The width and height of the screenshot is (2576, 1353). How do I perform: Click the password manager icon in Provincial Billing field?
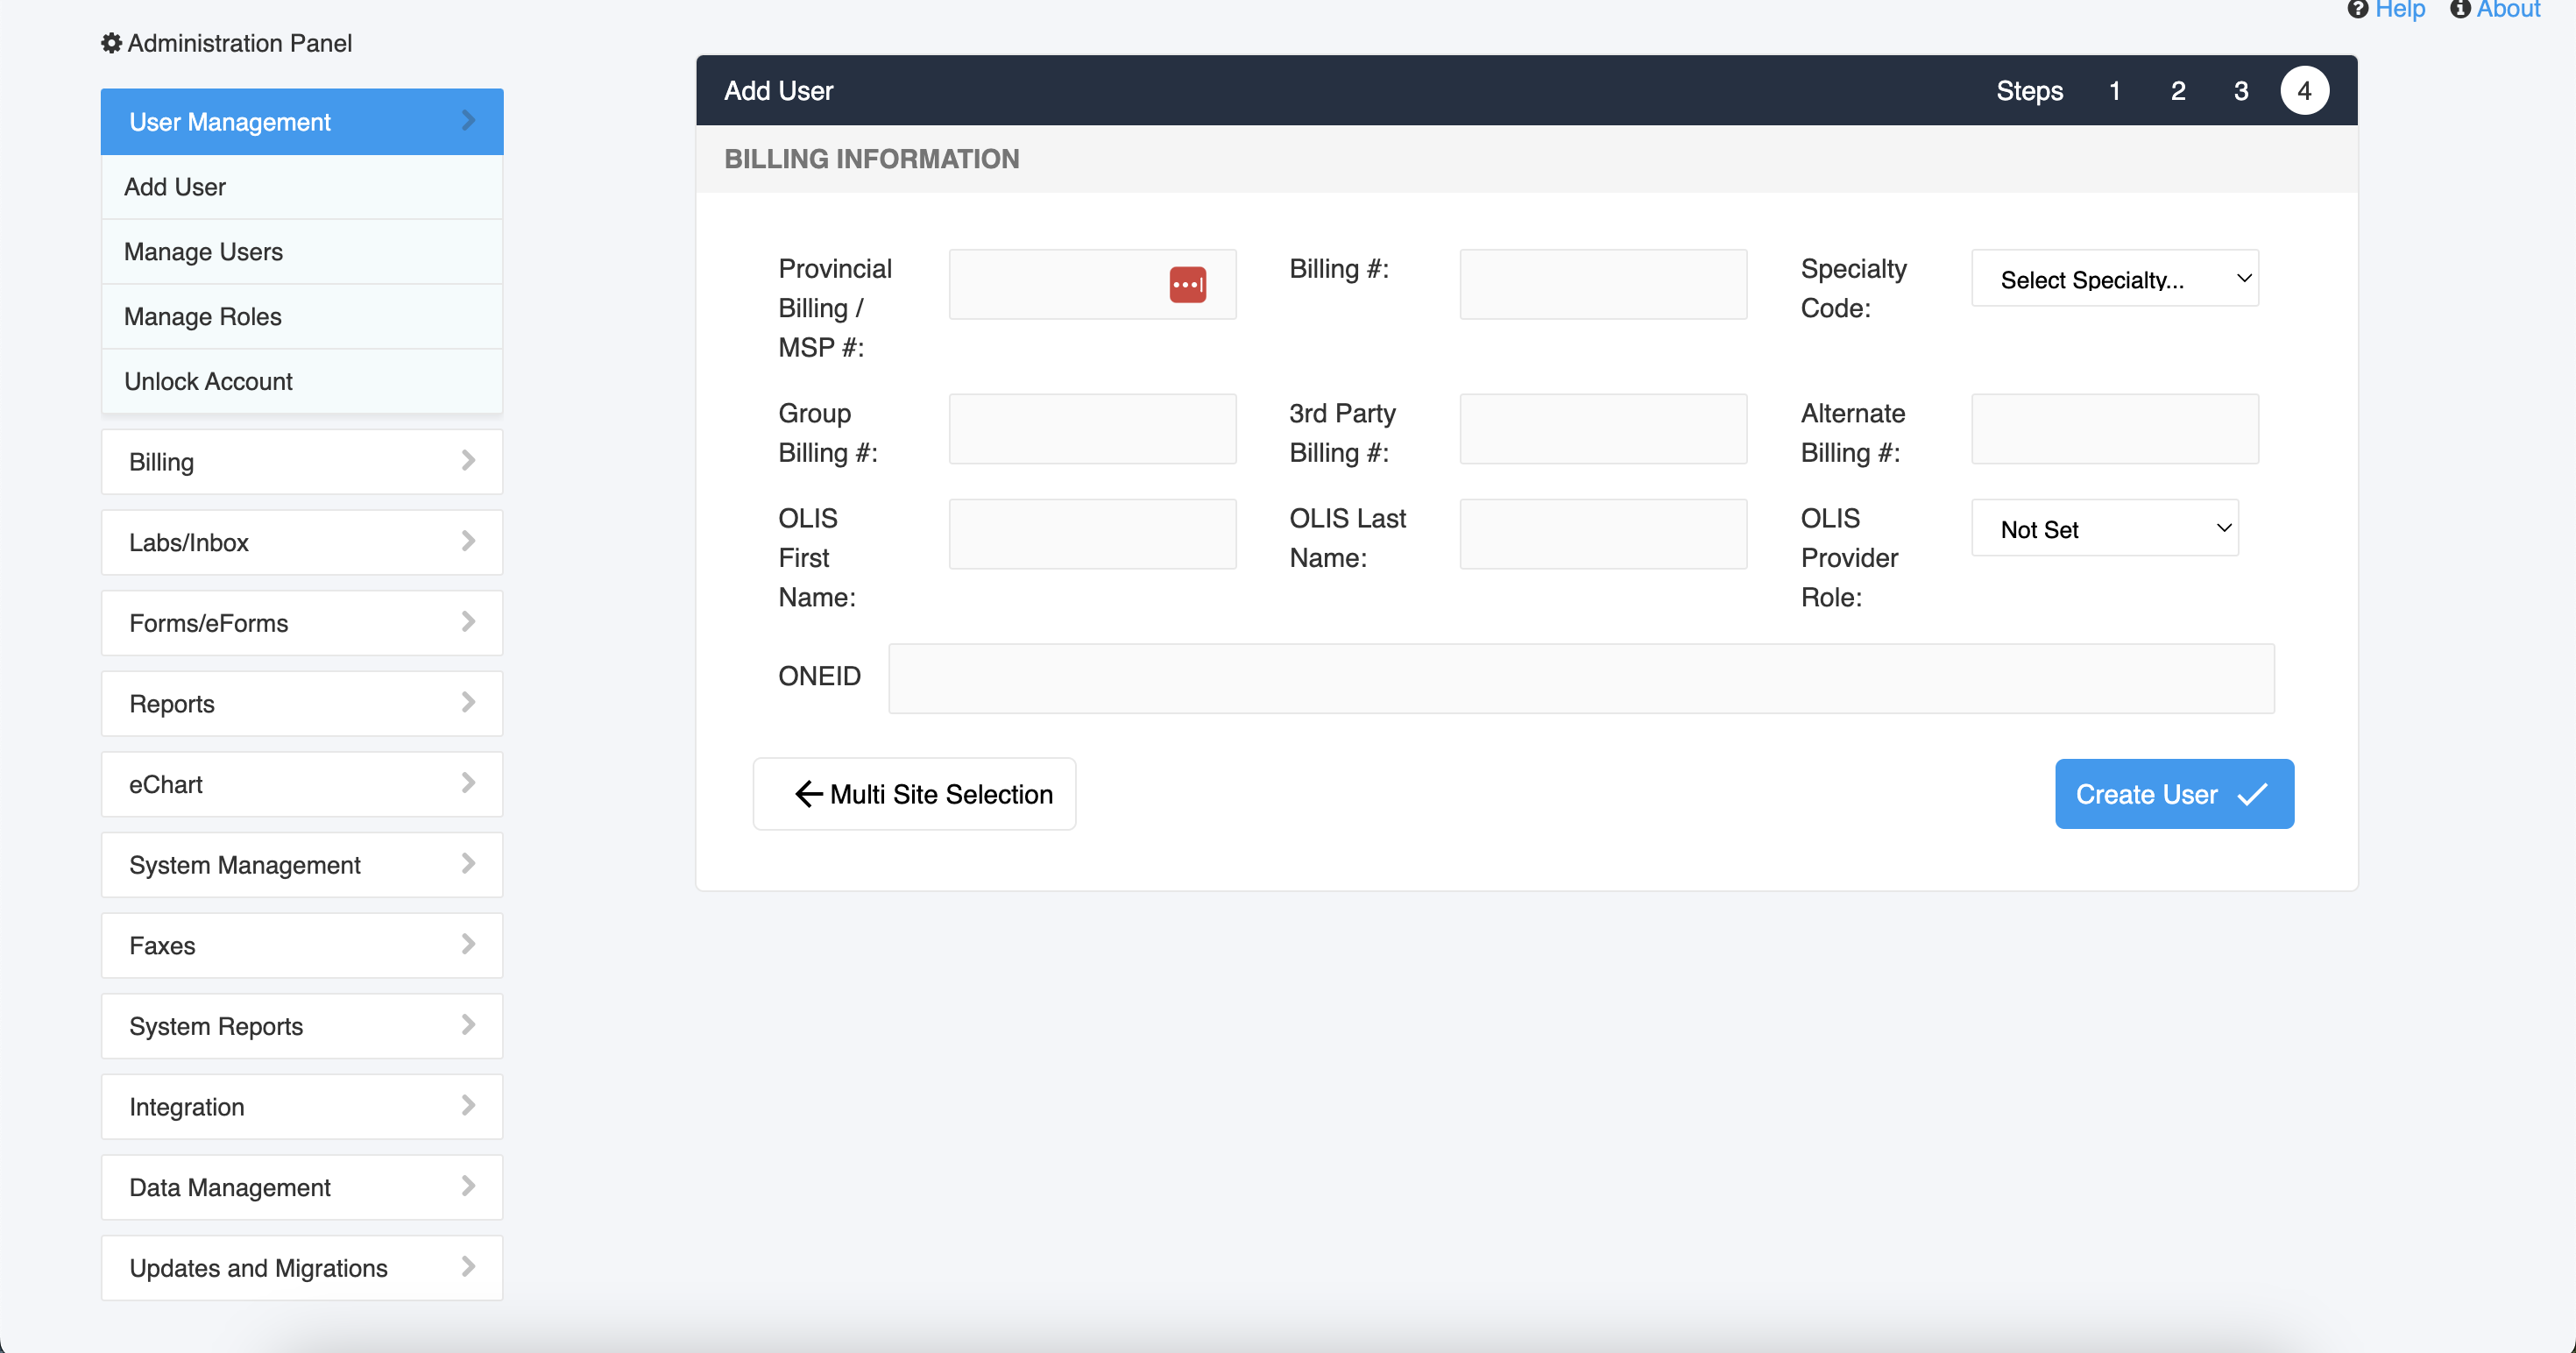coord(1187,284)
